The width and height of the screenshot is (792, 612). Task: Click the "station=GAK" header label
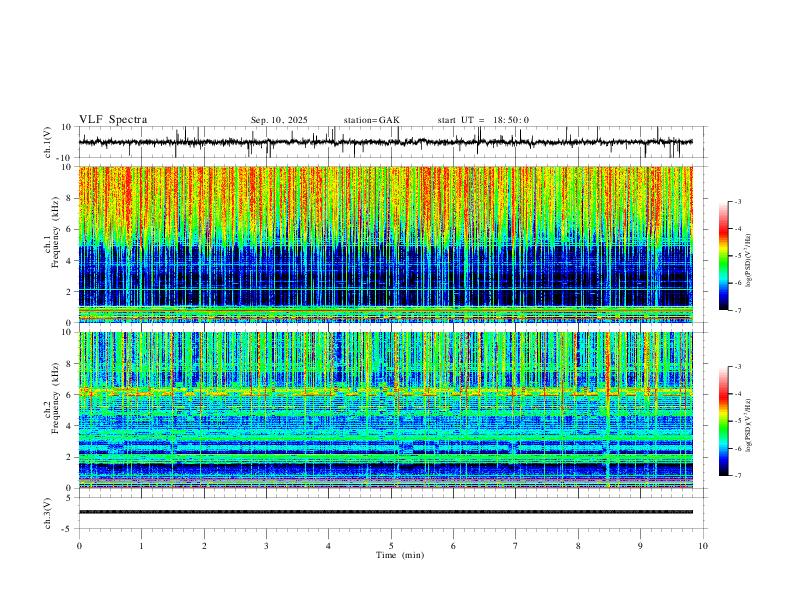[x=371, y=120]
